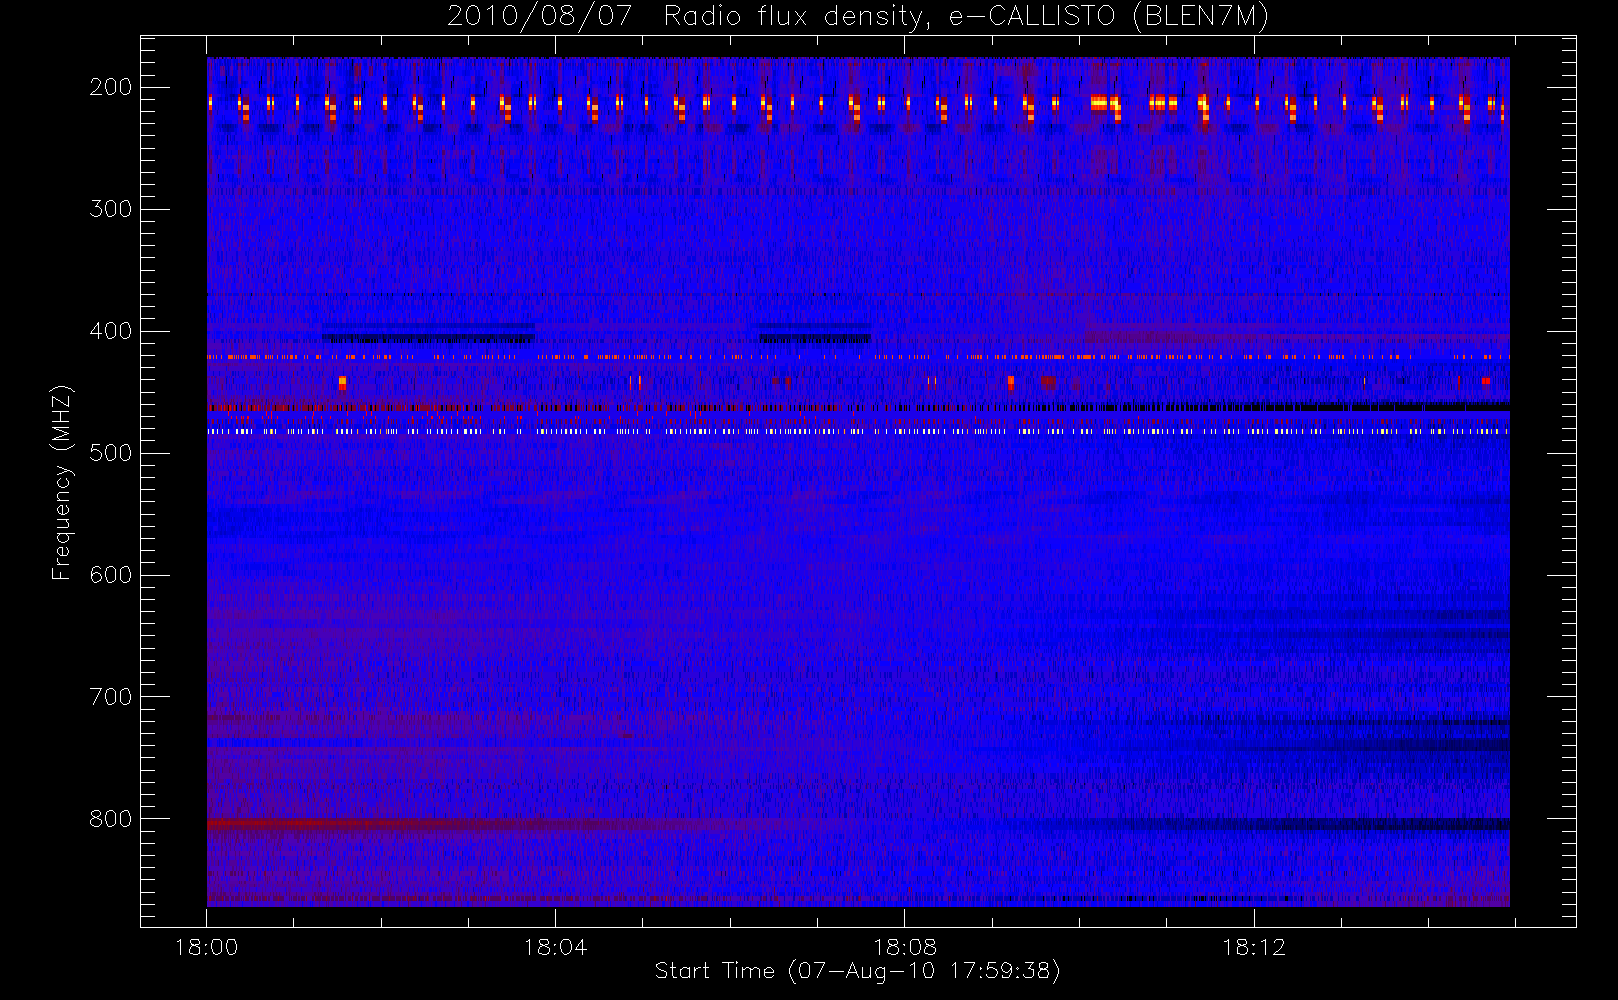Viewport: 1618px width, 1000px height.
Task: Click the 800 frequency tick label
Action: coord(110,819)
